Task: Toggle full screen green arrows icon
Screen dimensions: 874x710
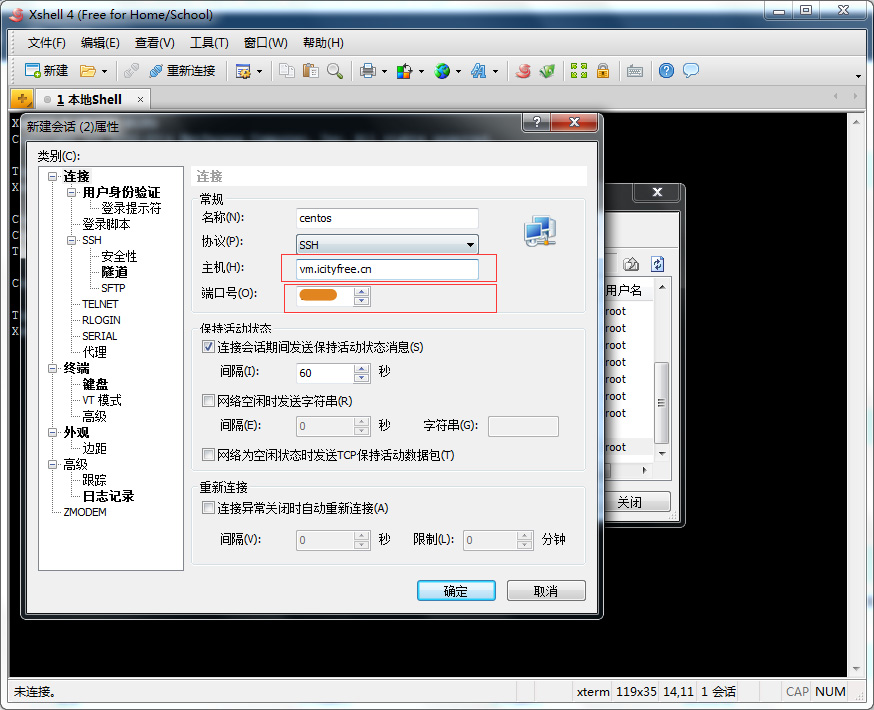Action: coord(579,71)
